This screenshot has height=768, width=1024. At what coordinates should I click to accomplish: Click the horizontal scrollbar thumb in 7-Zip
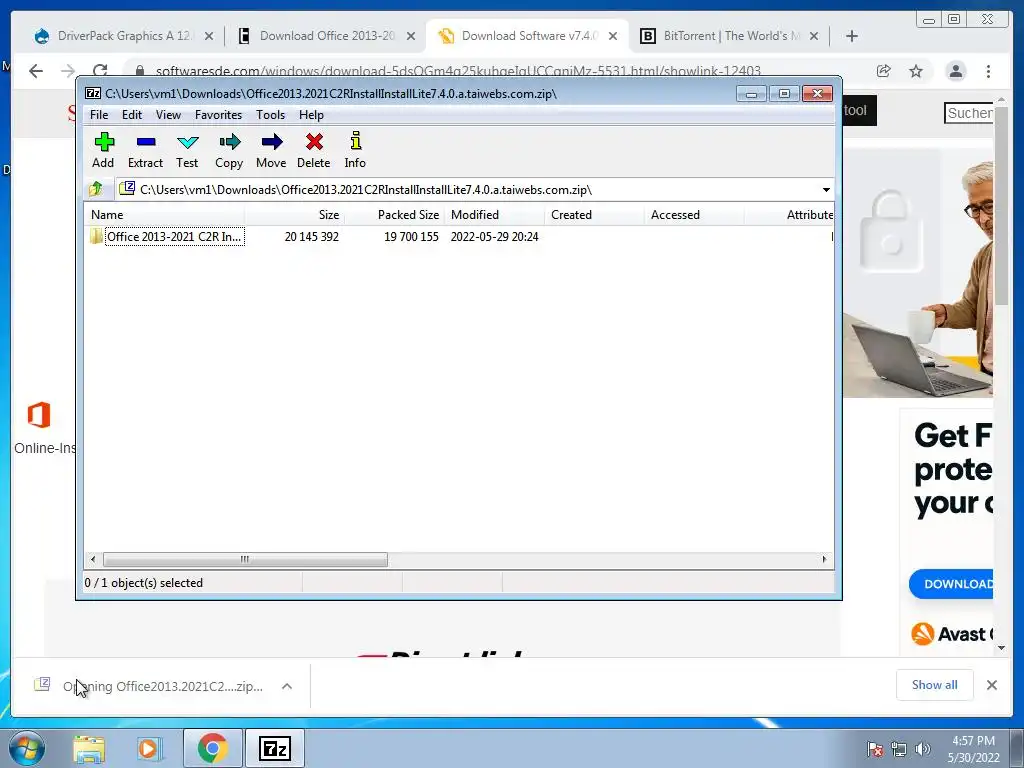[x=245, y=560]
